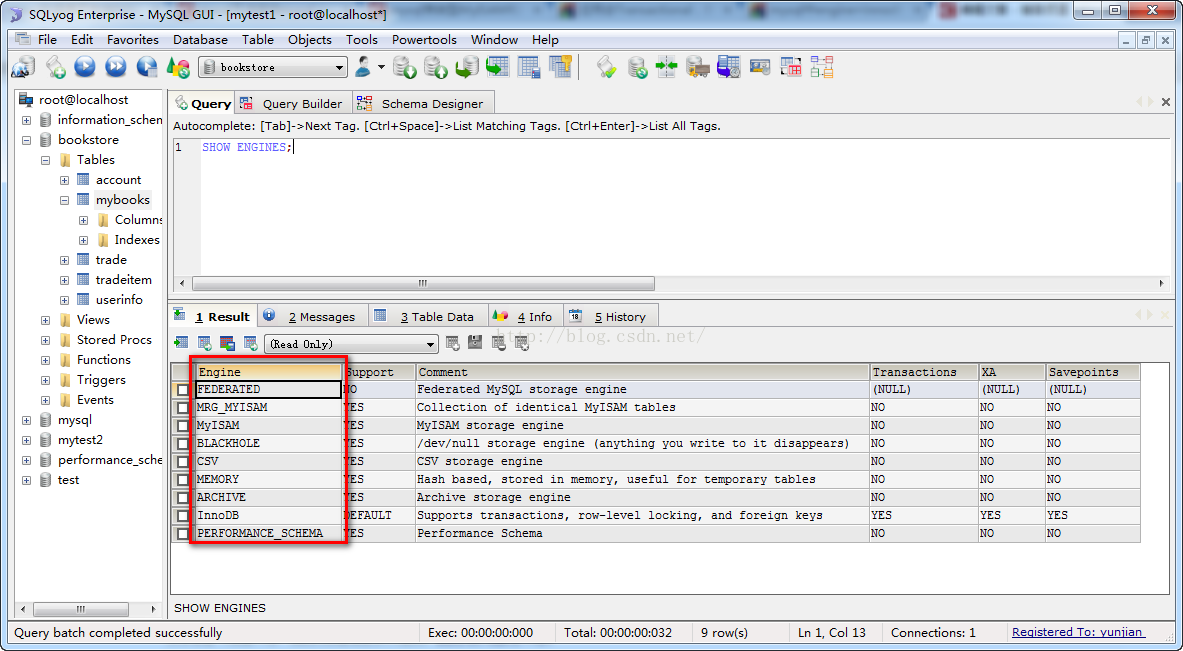Close the query tab with the X button
This screenshot has width=1183, height=651.
point(1166,102)
